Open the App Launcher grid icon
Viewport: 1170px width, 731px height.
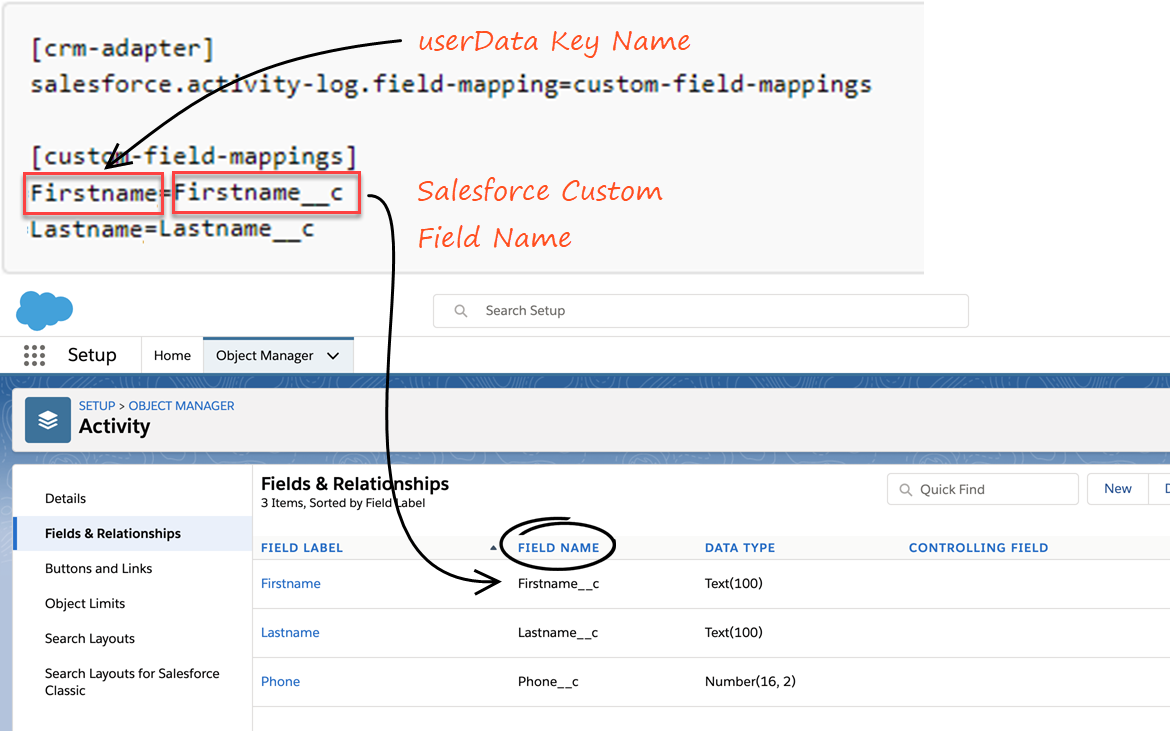(x=34, y=356)
